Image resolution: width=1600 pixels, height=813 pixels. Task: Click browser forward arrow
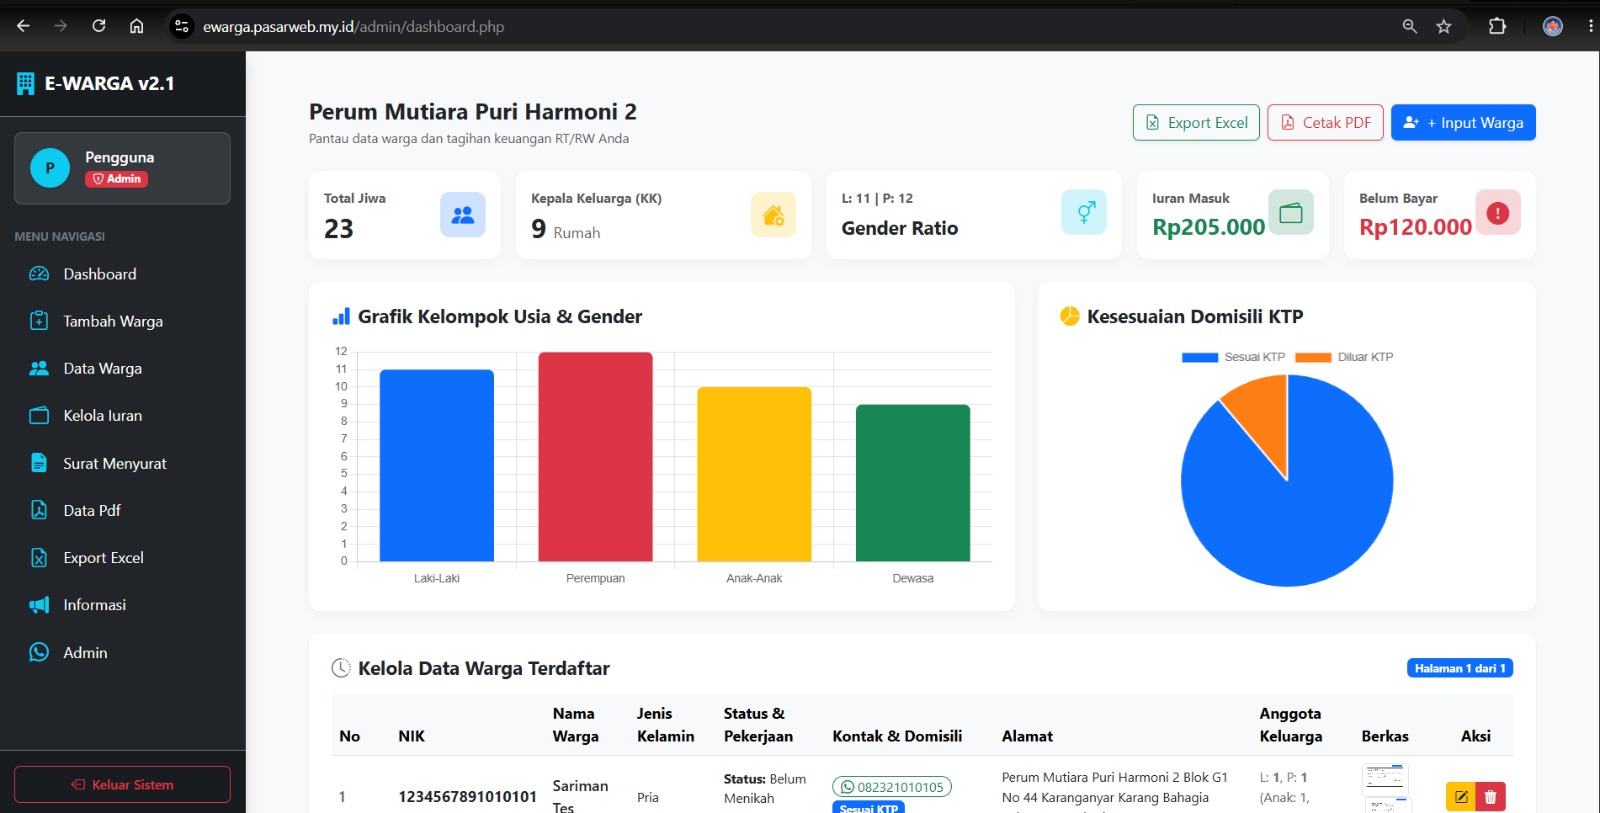[61, 26]
